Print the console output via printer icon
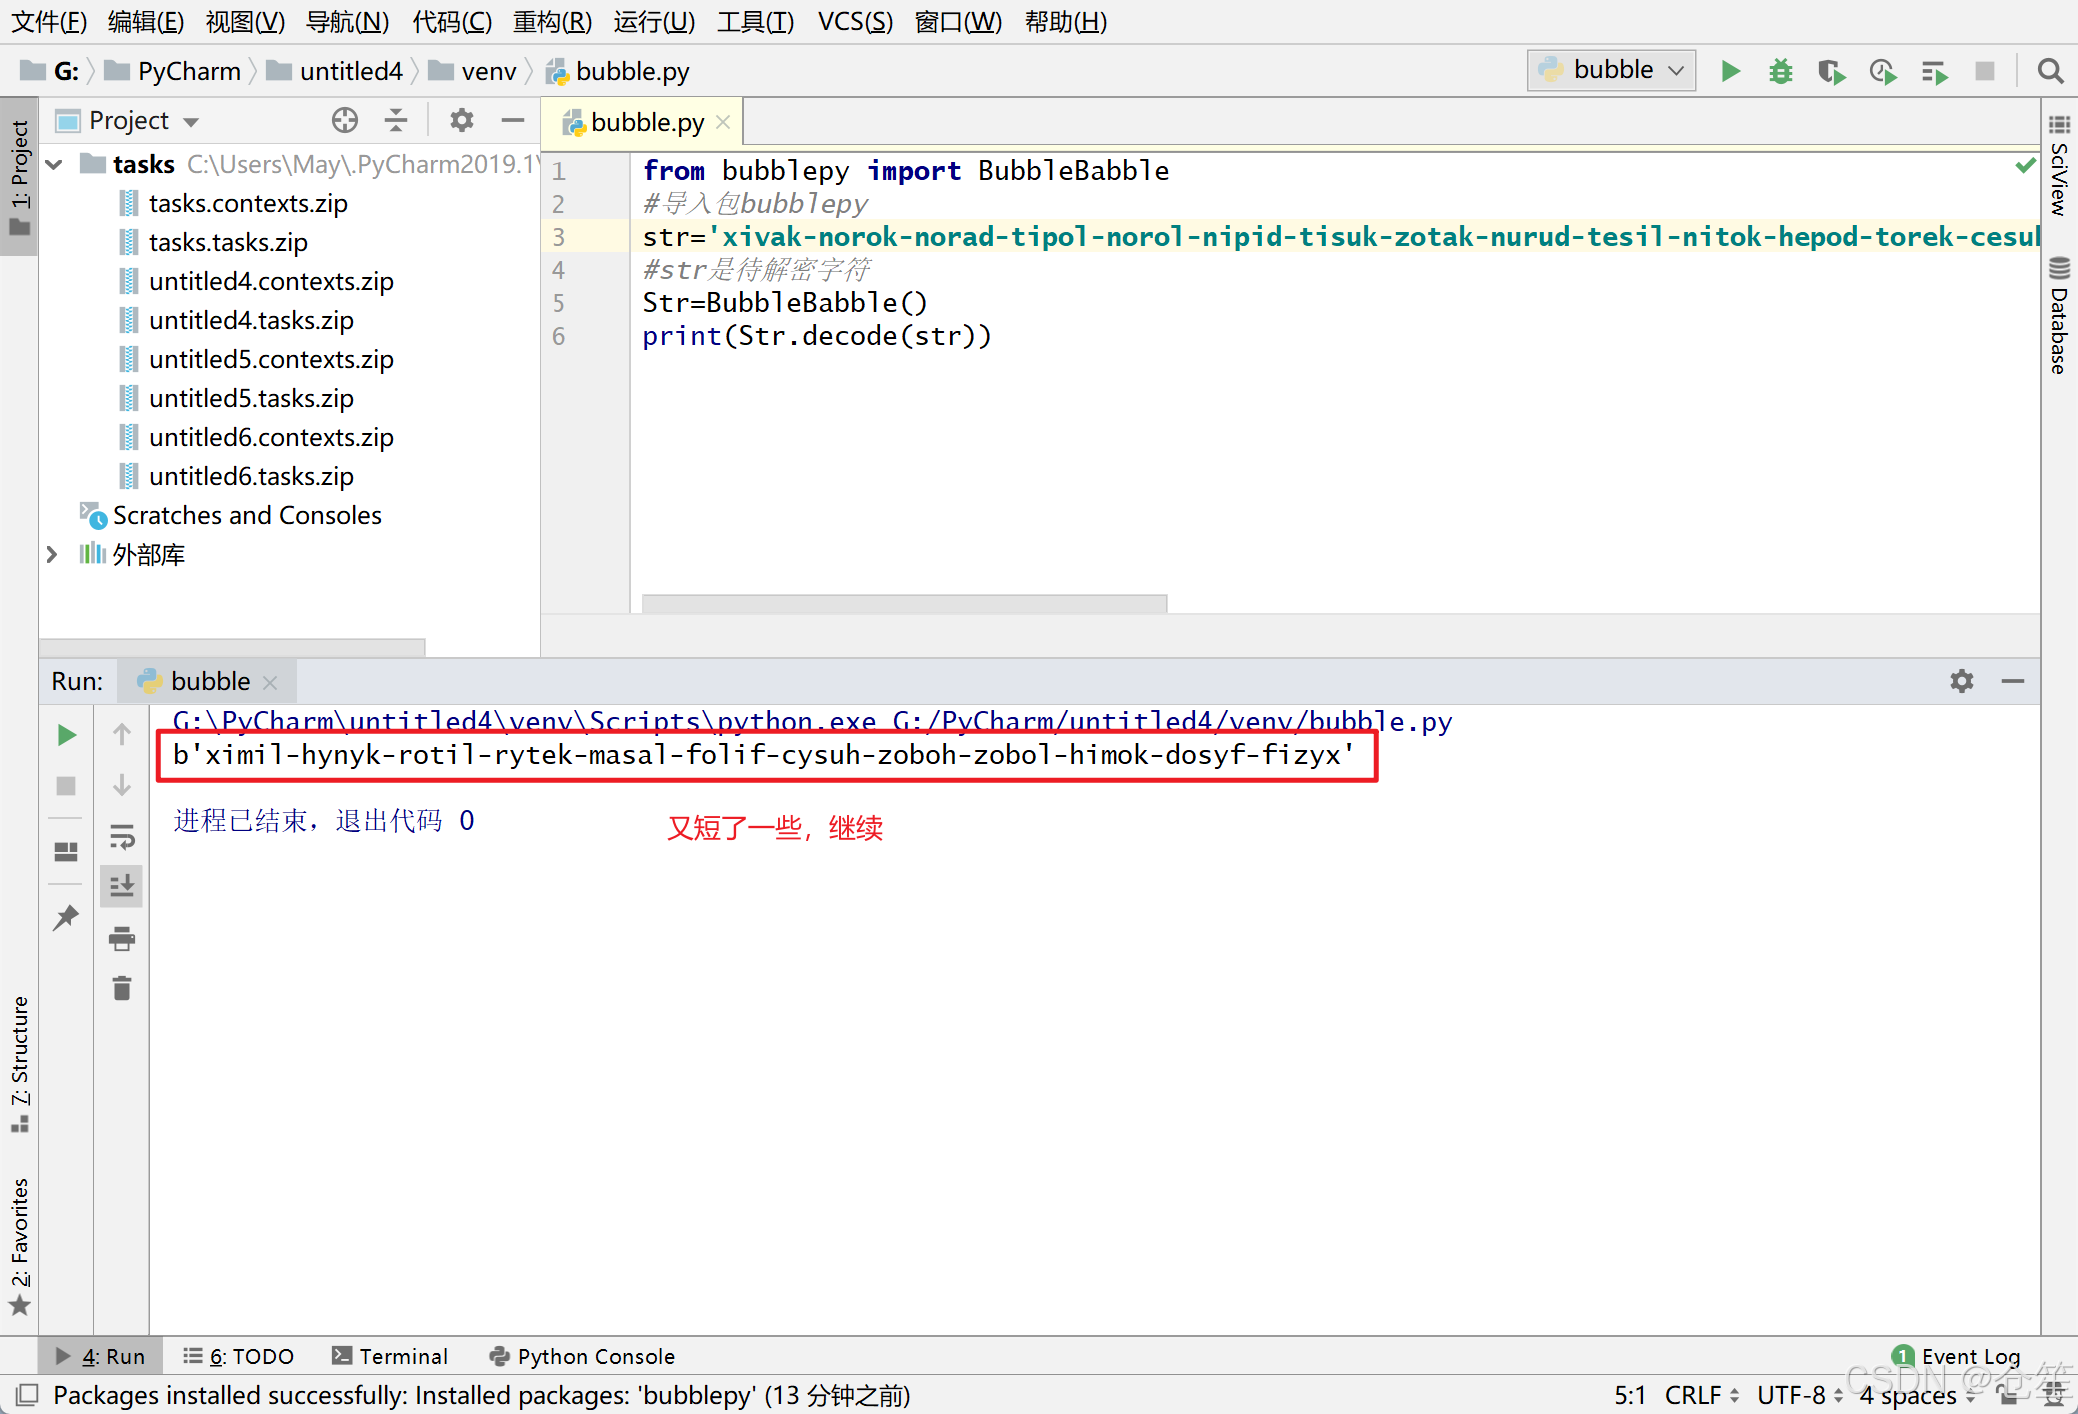 point(122,938)
